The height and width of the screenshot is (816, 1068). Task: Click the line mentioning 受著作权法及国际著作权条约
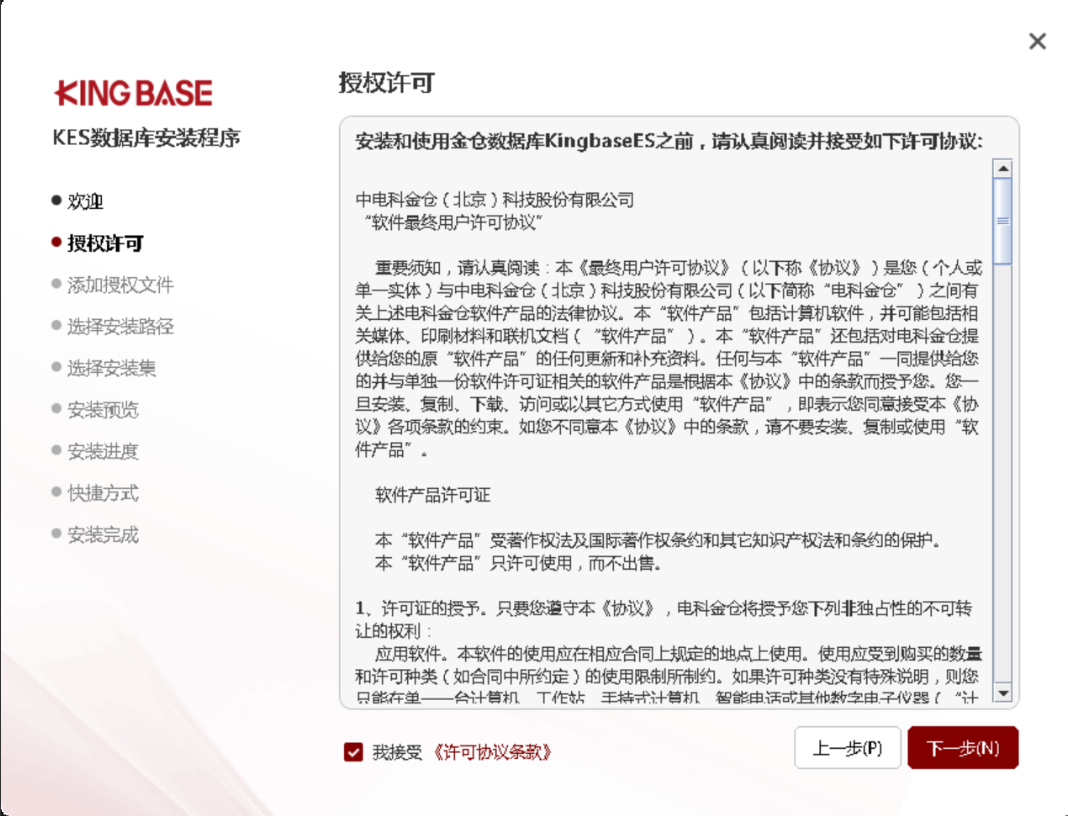click(659, 540)
